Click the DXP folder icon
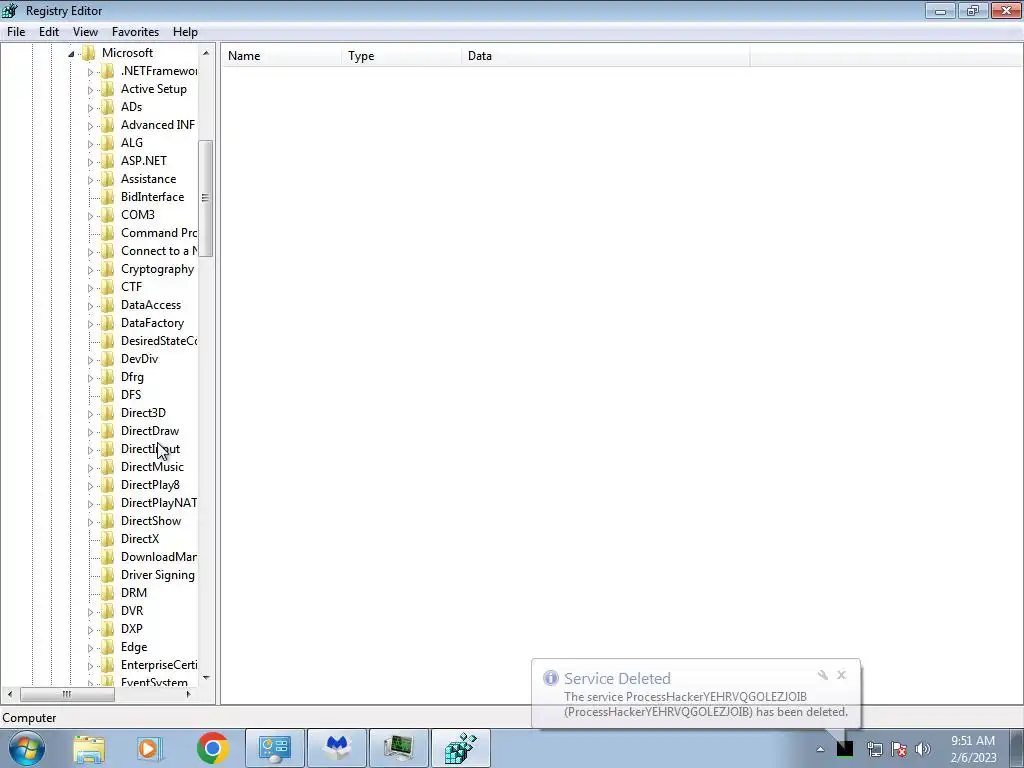 tap(108, 629)
